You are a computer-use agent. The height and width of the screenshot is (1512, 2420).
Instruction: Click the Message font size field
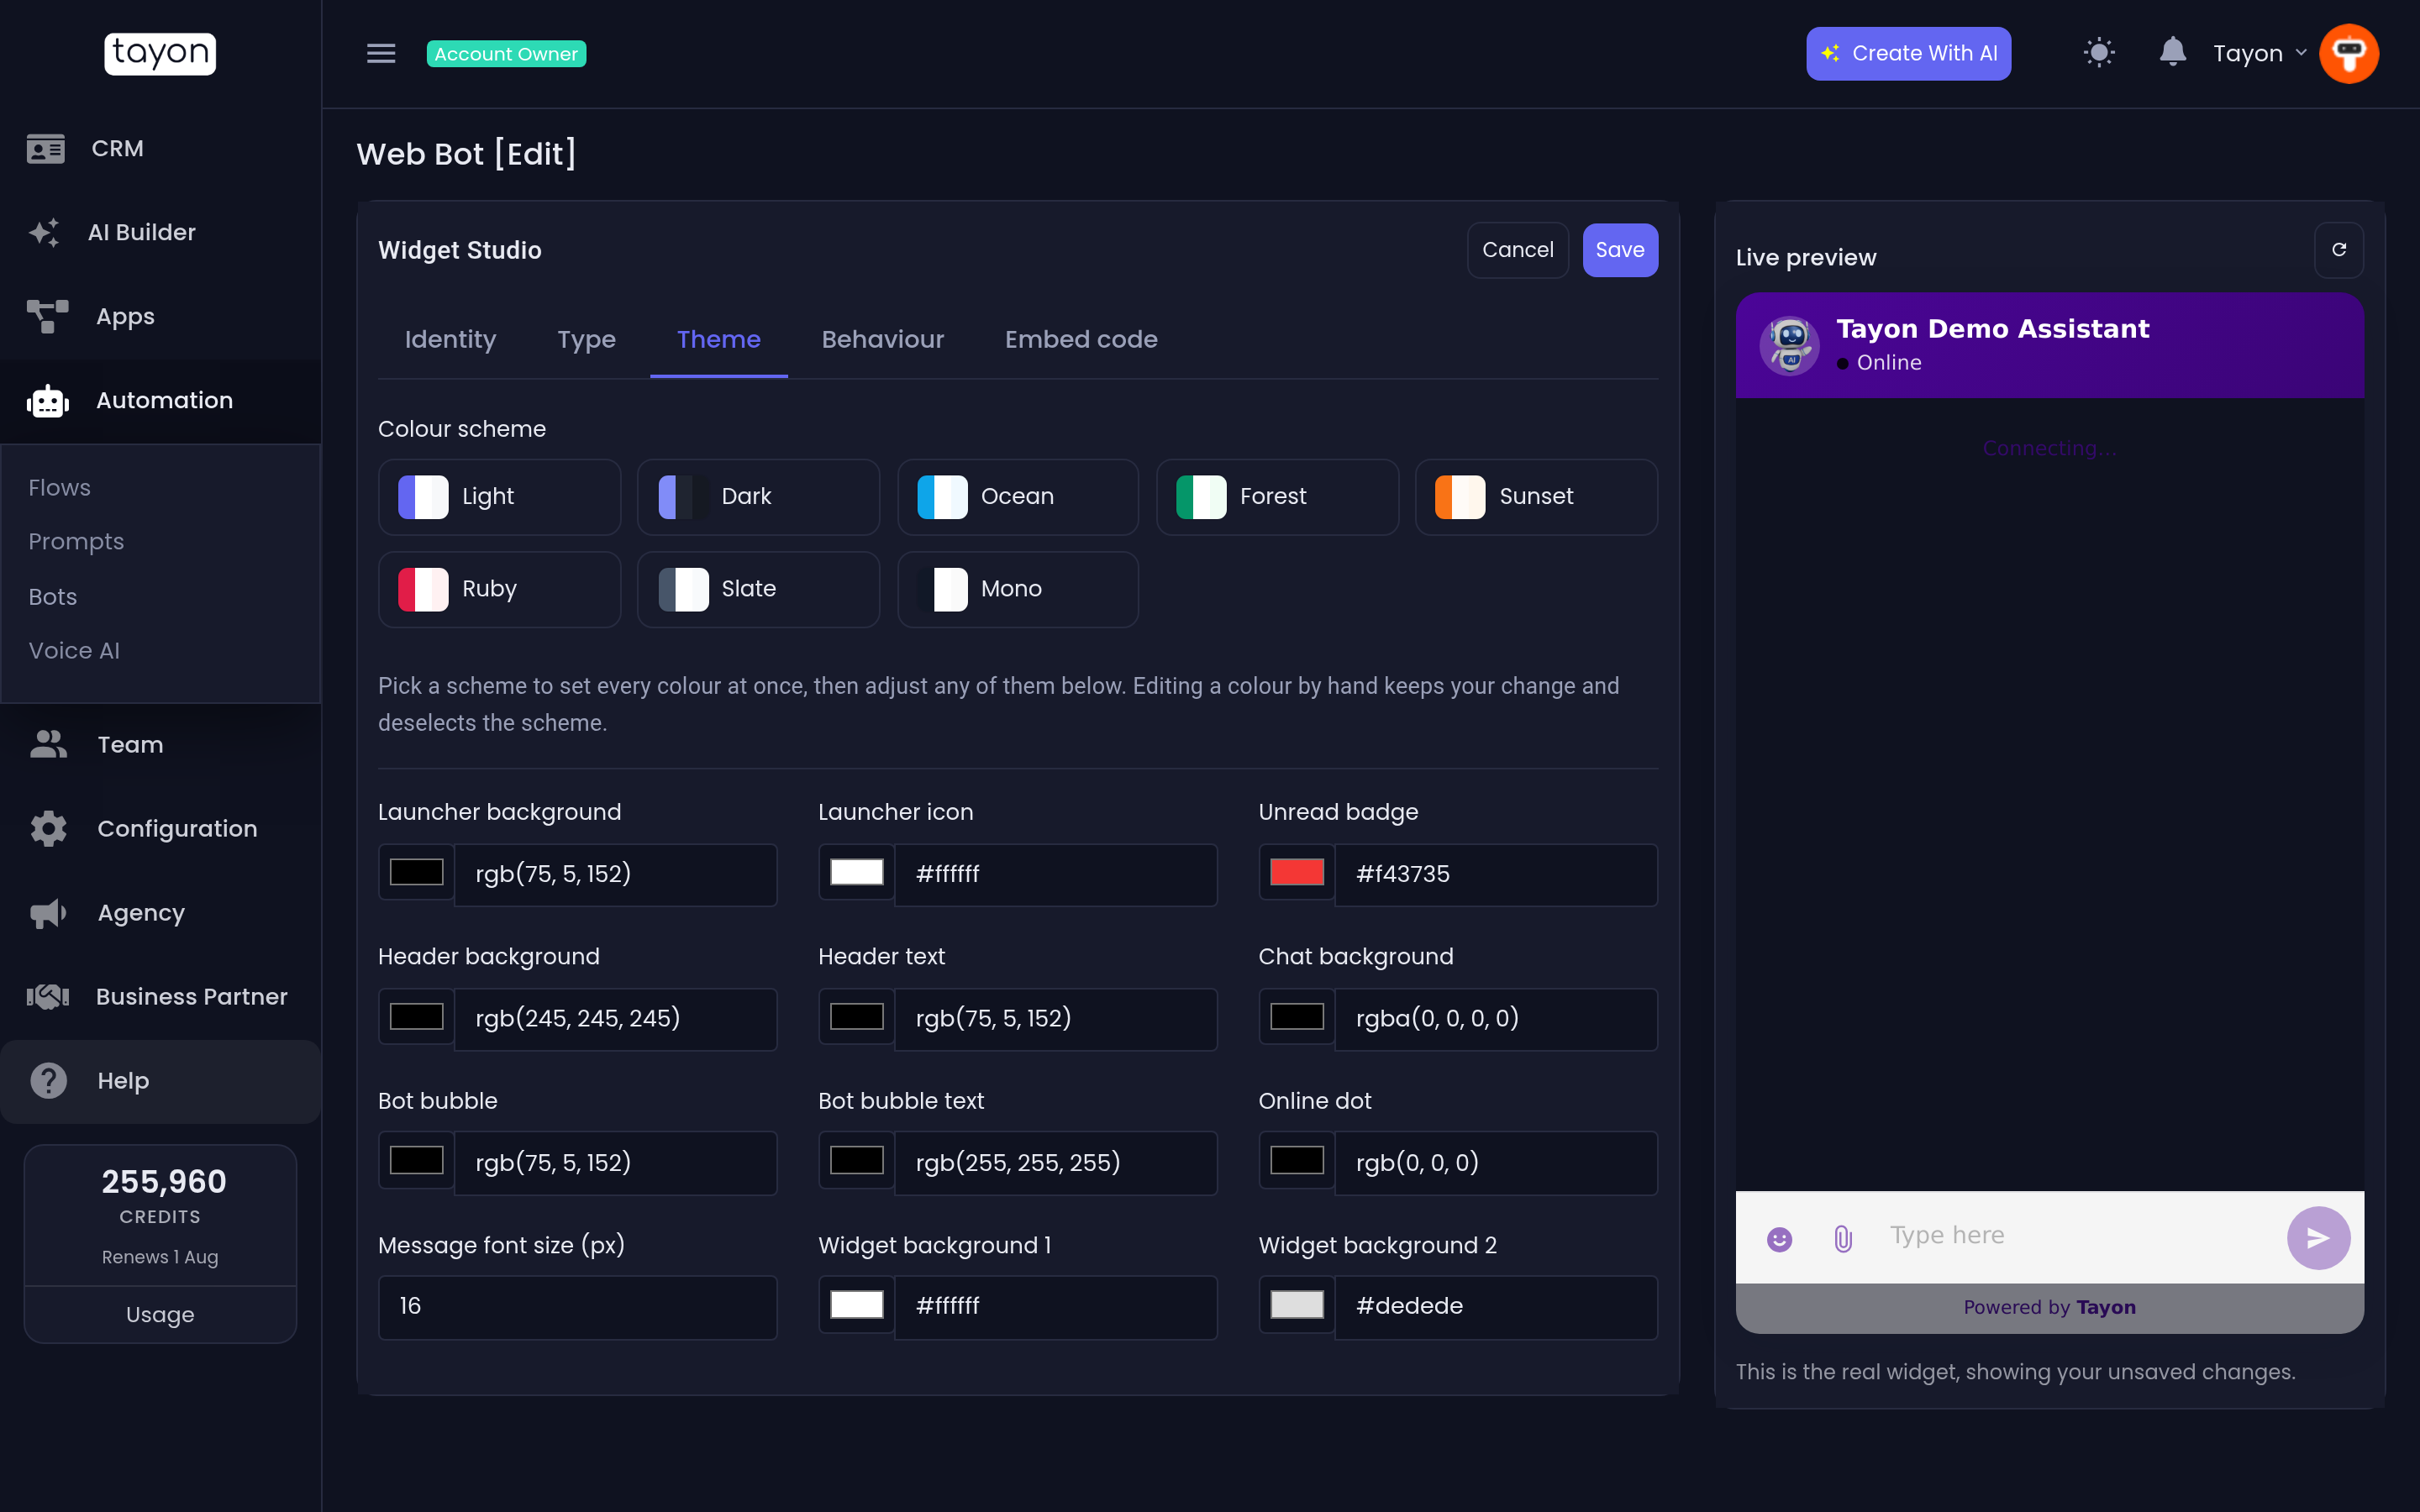pos(577,1307)
